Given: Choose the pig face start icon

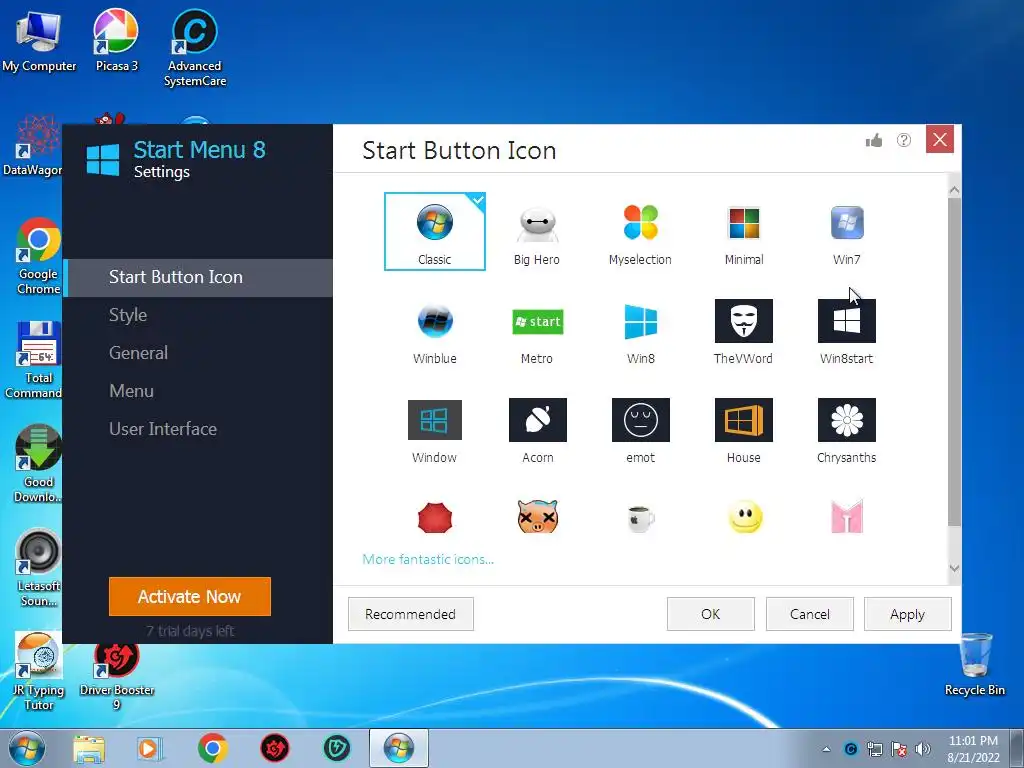Looking at the screenshot, I should tap(537, 517).
